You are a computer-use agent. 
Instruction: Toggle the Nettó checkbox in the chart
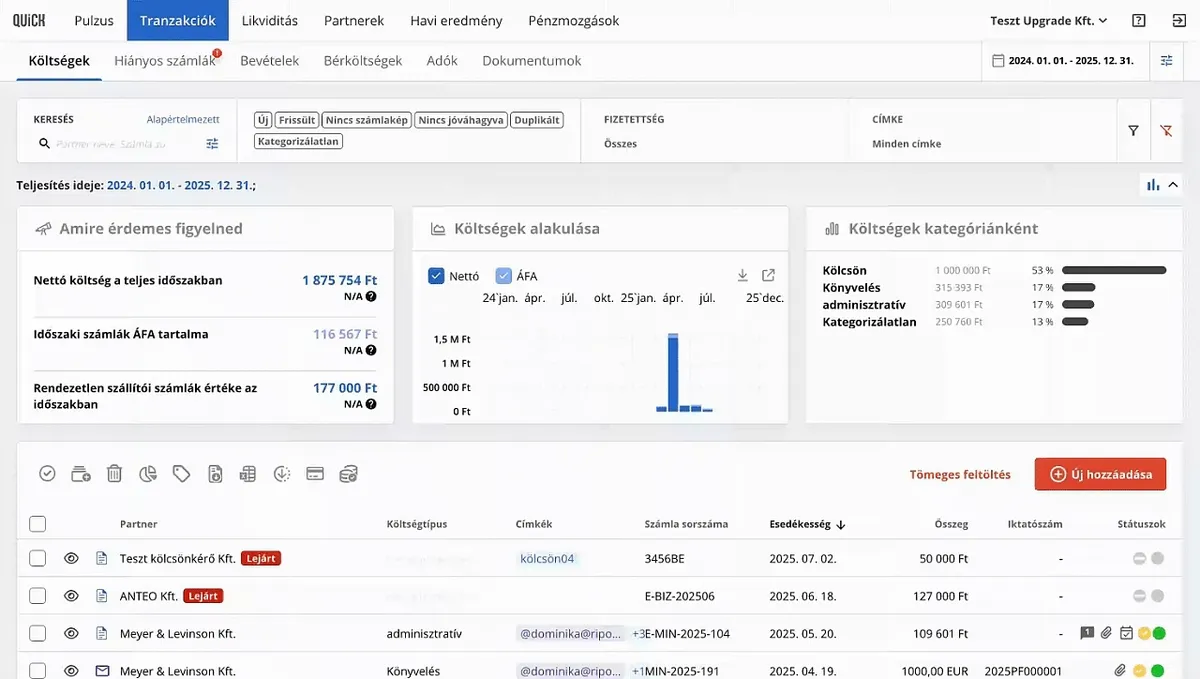point(436,276)
